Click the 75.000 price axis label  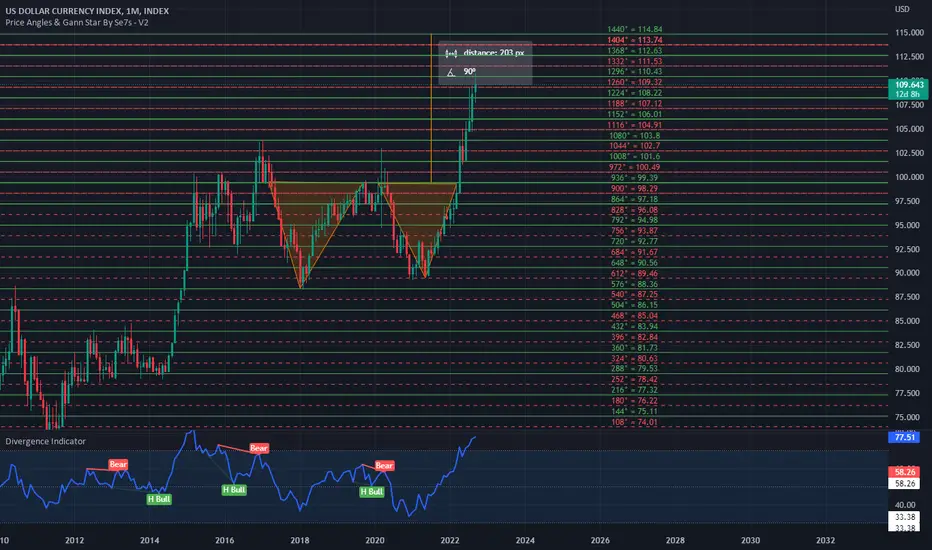coord(908,417)
